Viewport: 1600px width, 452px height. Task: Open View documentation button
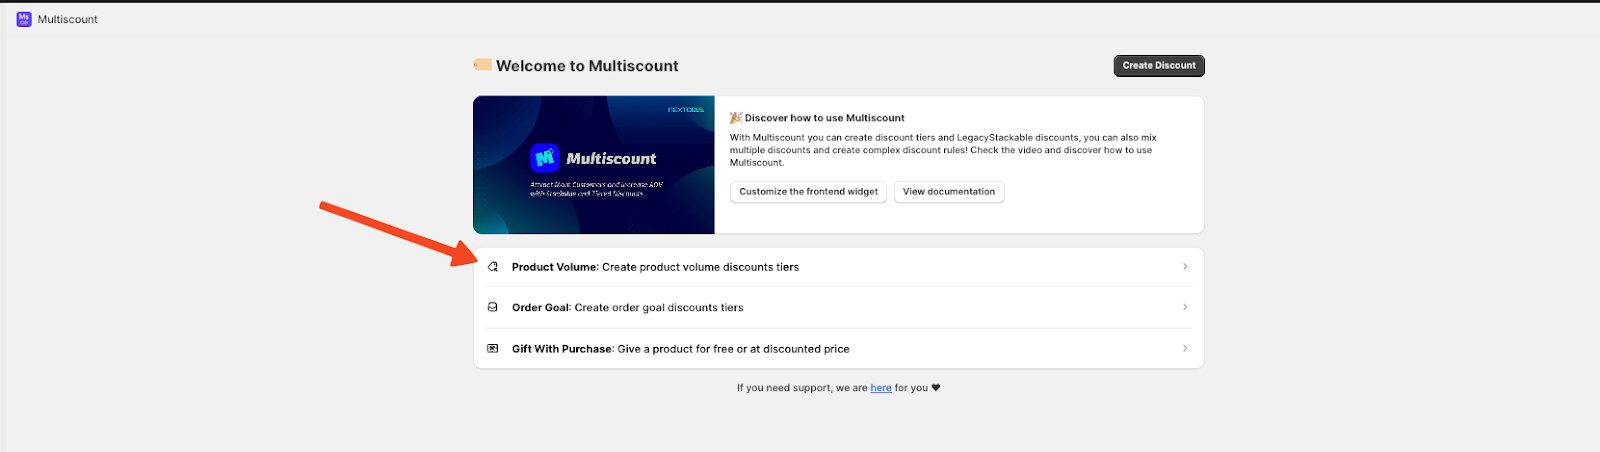pyautogui.click(x=949, y=192)
